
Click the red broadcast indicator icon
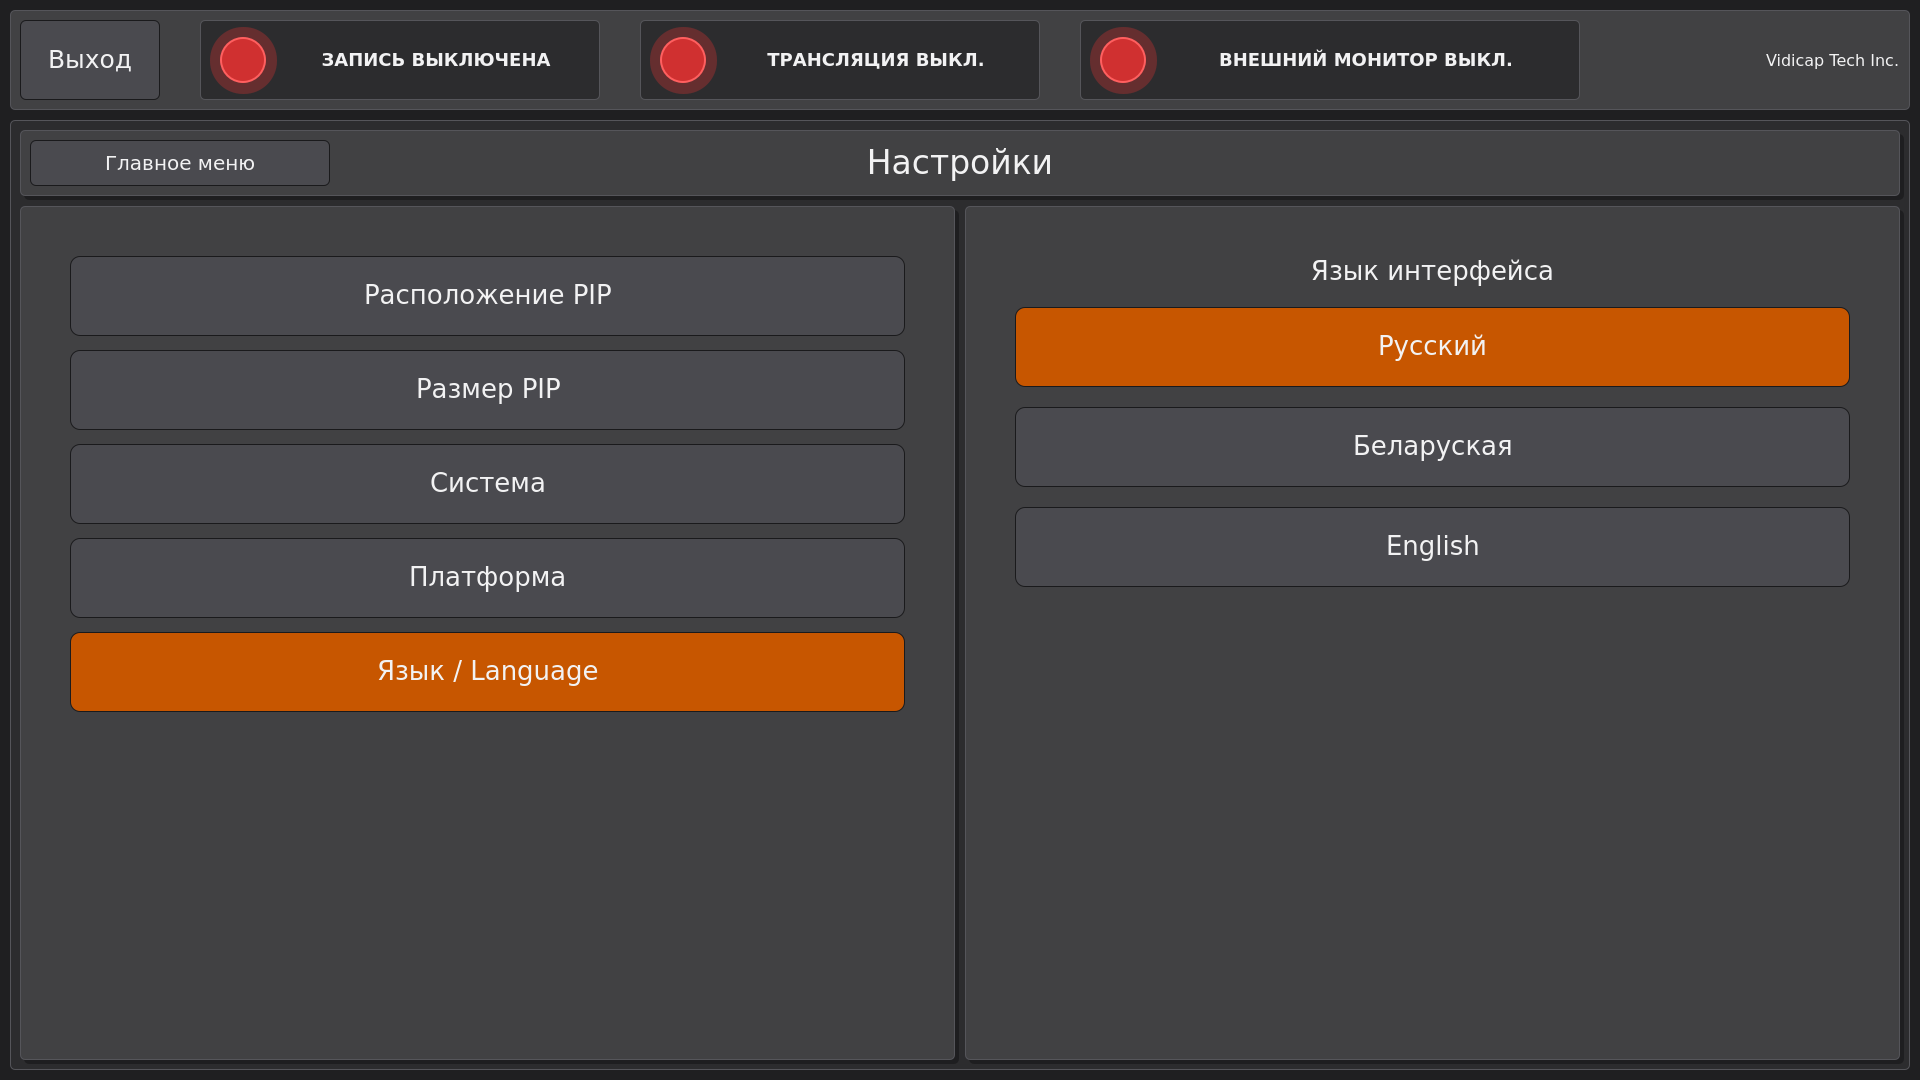(x=683, y=60)
